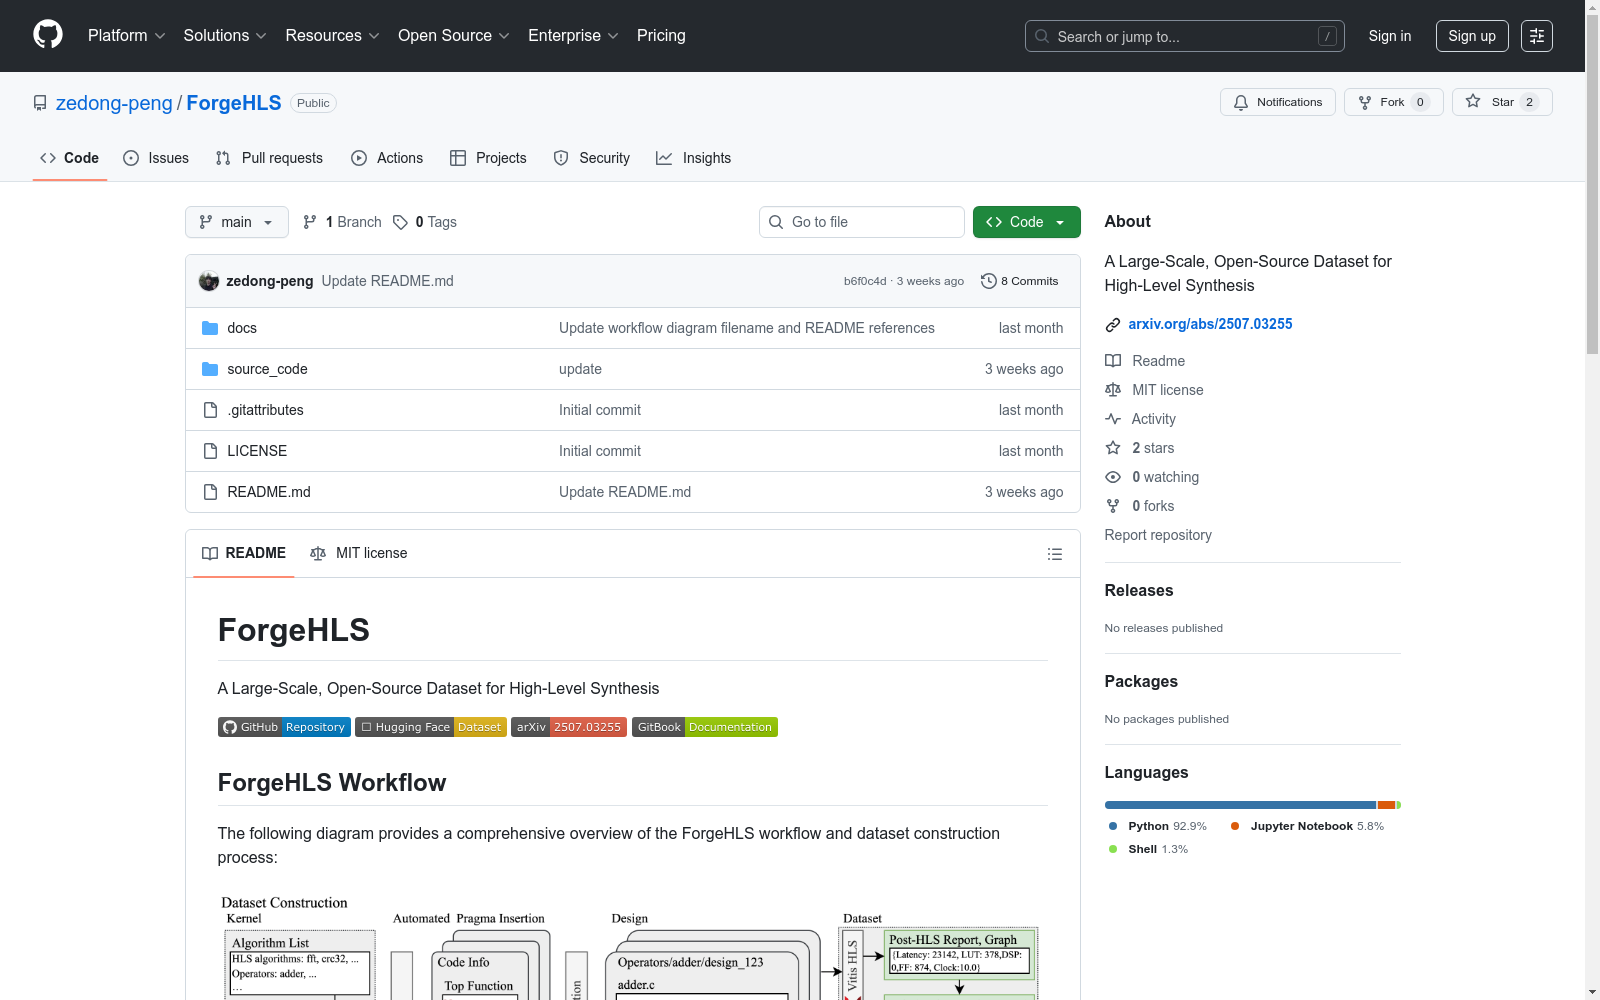Click the star icon next to 2 stars
This screenshot has height=1000, width=1600.
(1113, 448)
